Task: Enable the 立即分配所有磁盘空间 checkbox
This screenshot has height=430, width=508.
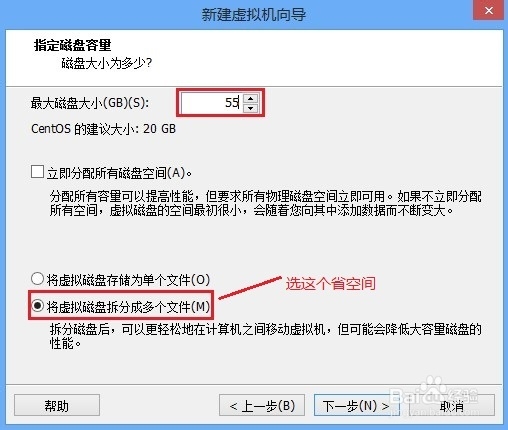Action: point(37,172)
